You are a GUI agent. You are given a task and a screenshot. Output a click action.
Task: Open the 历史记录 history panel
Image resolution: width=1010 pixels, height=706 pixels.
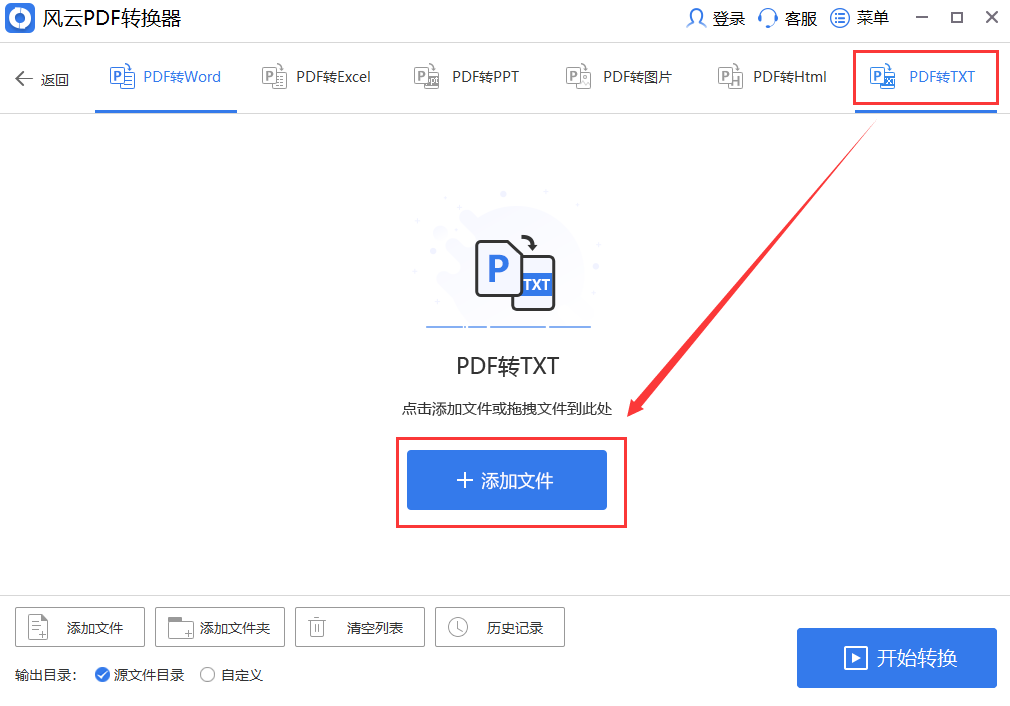[500, 627]
